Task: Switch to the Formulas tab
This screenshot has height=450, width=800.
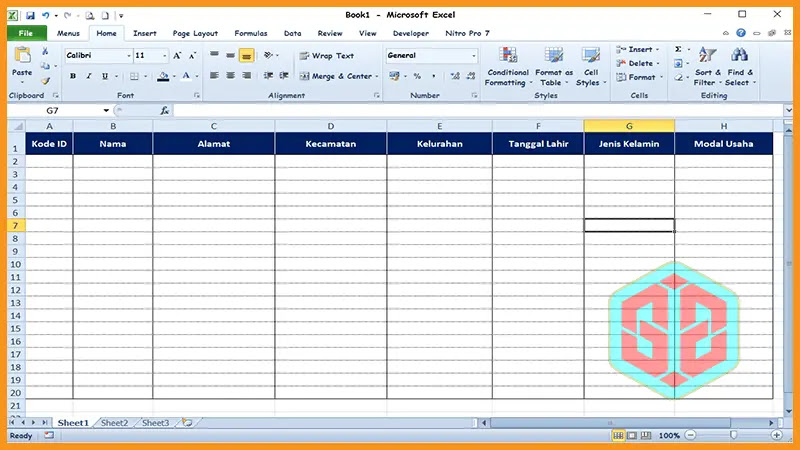Action: 251,33
